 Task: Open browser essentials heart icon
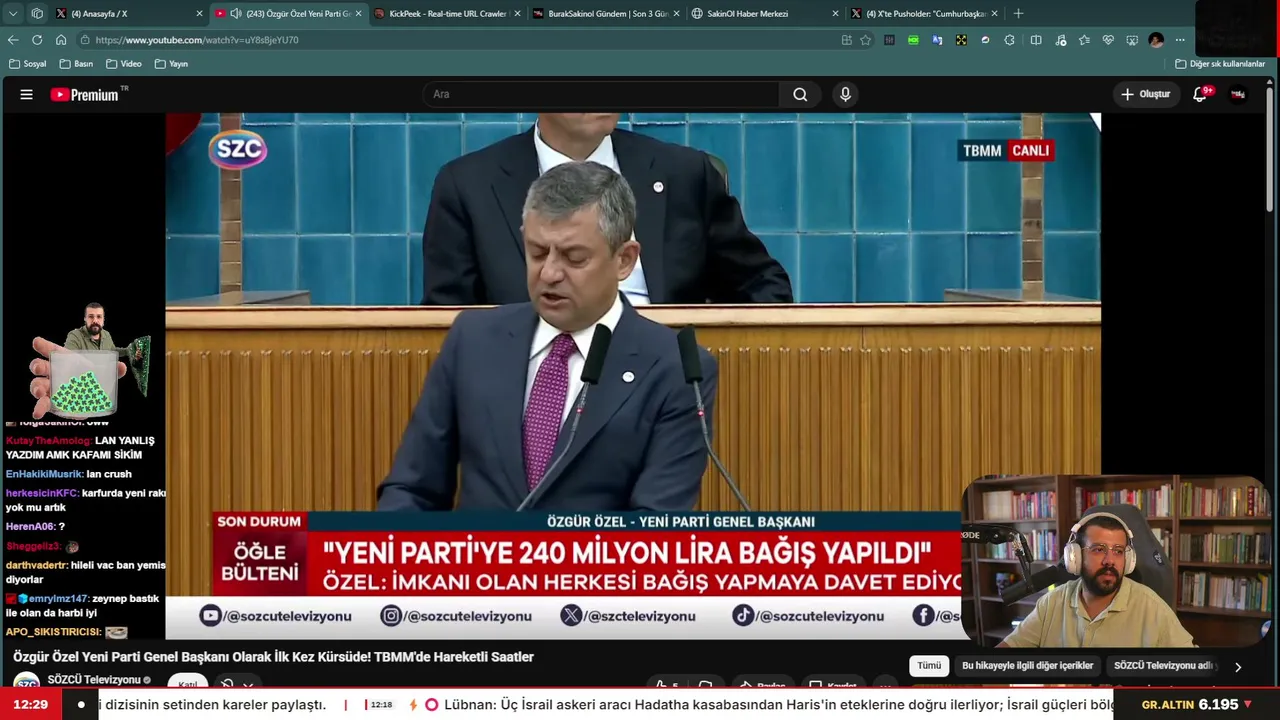[x=1108, y=40]
